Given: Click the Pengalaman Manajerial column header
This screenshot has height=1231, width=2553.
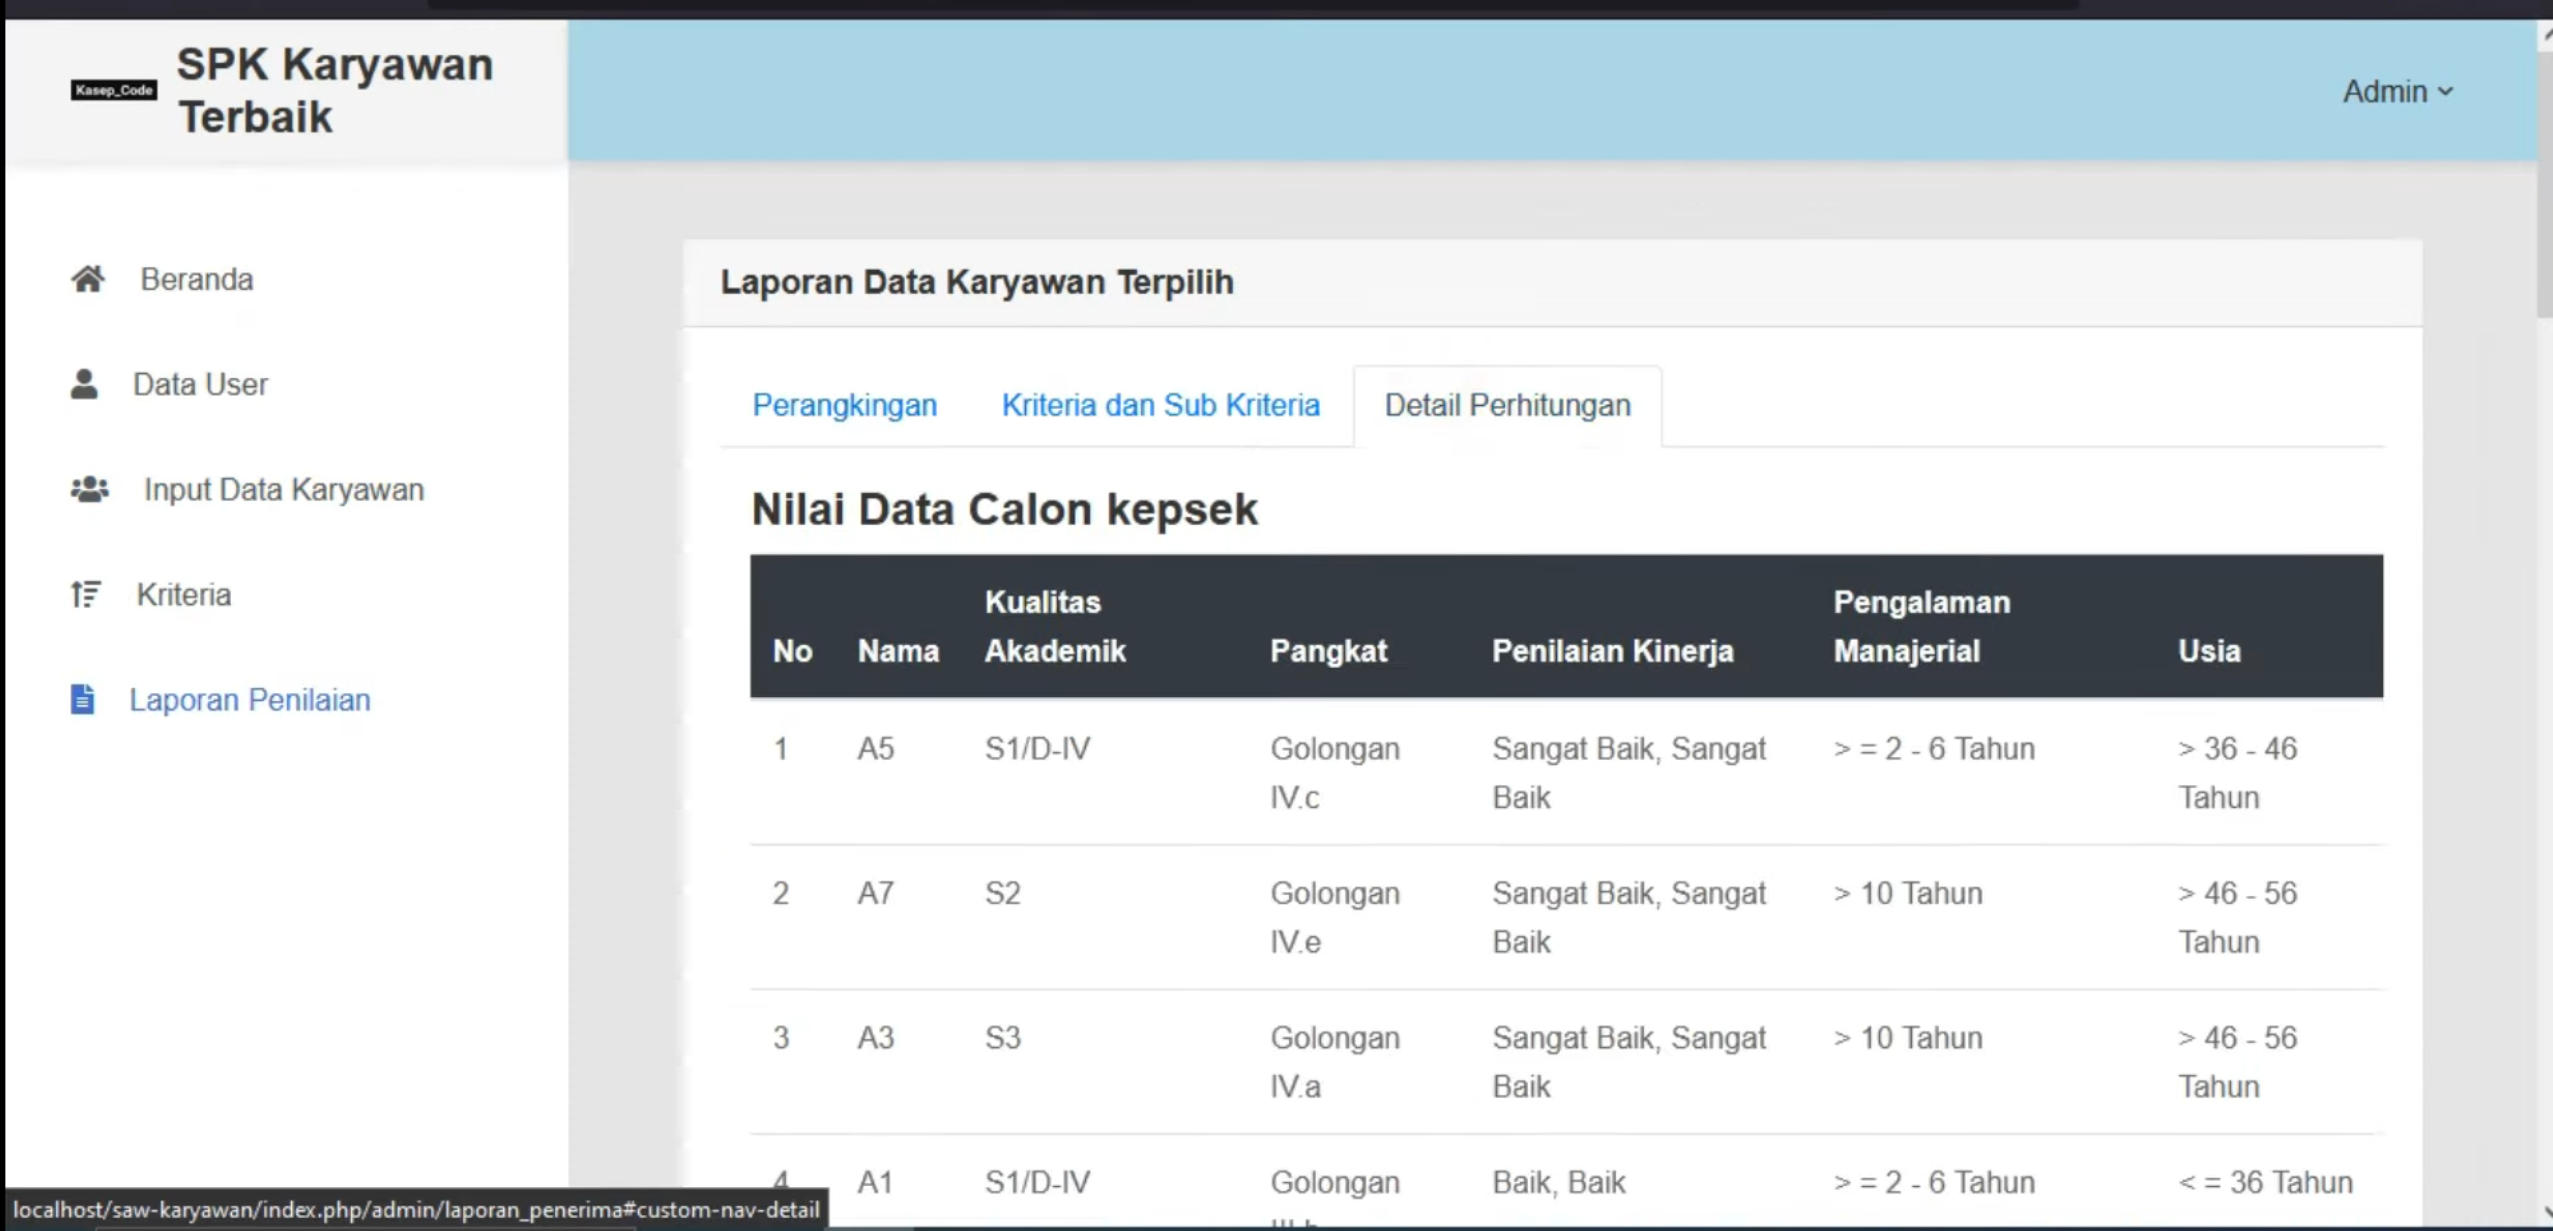Looking at the screenshot, I should point(1921,626).
